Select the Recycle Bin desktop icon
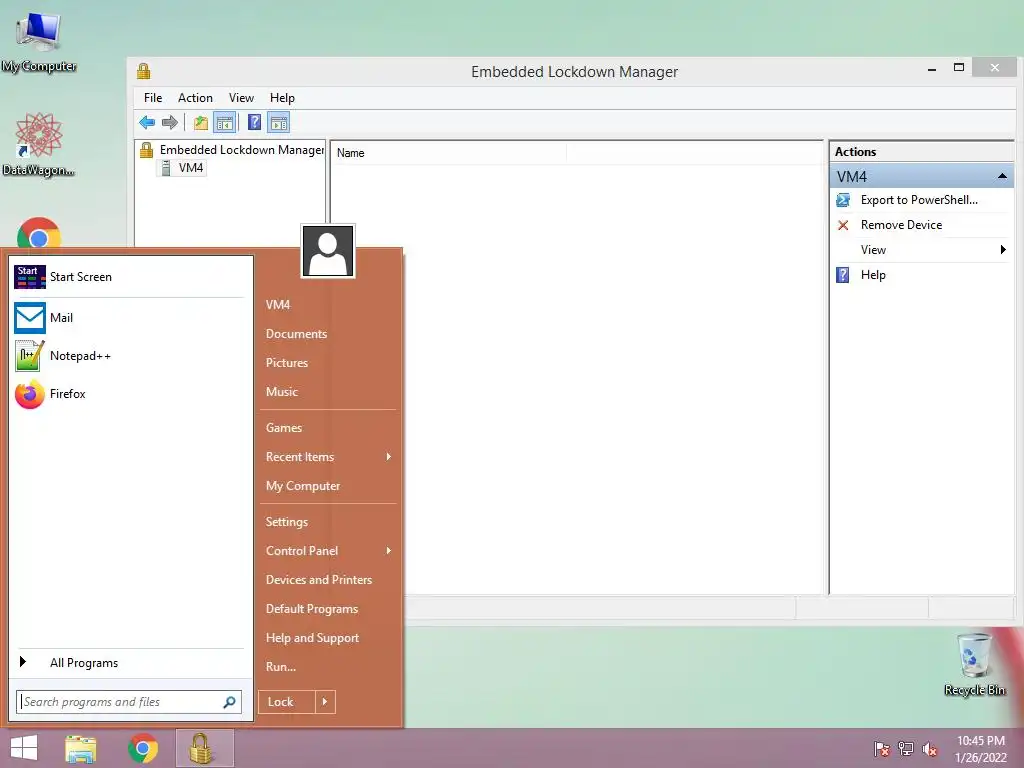 [x=974, y=664]
